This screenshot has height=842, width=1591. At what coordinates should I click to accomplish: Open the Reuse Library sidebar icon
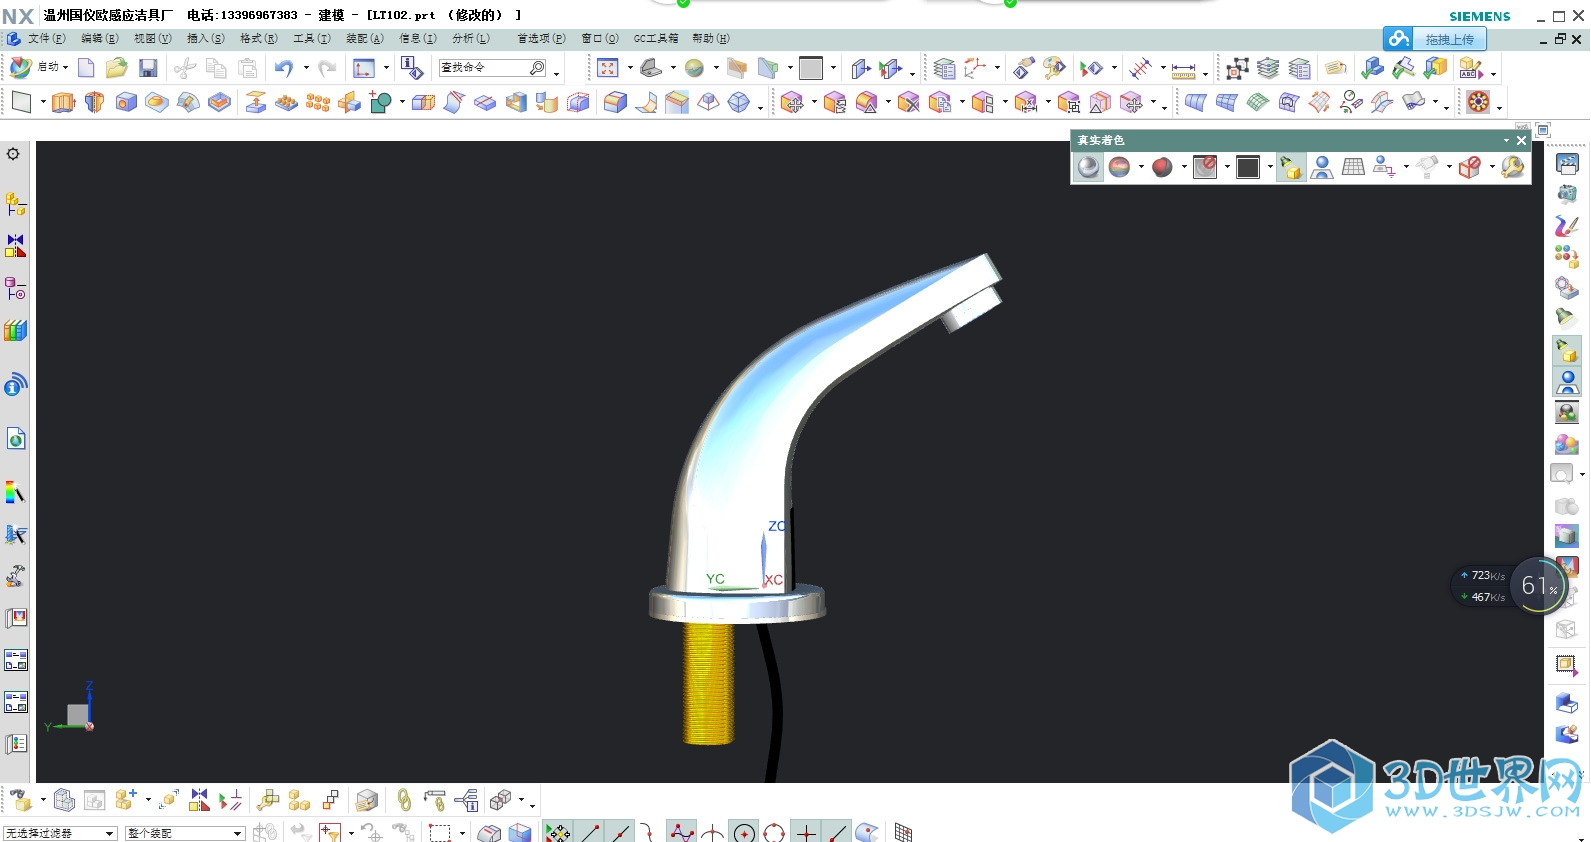15,331
